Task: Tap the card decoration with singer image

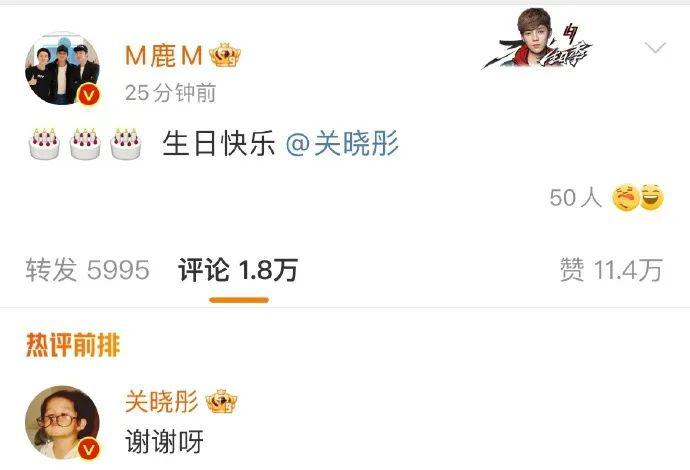Action: point(537,39)
